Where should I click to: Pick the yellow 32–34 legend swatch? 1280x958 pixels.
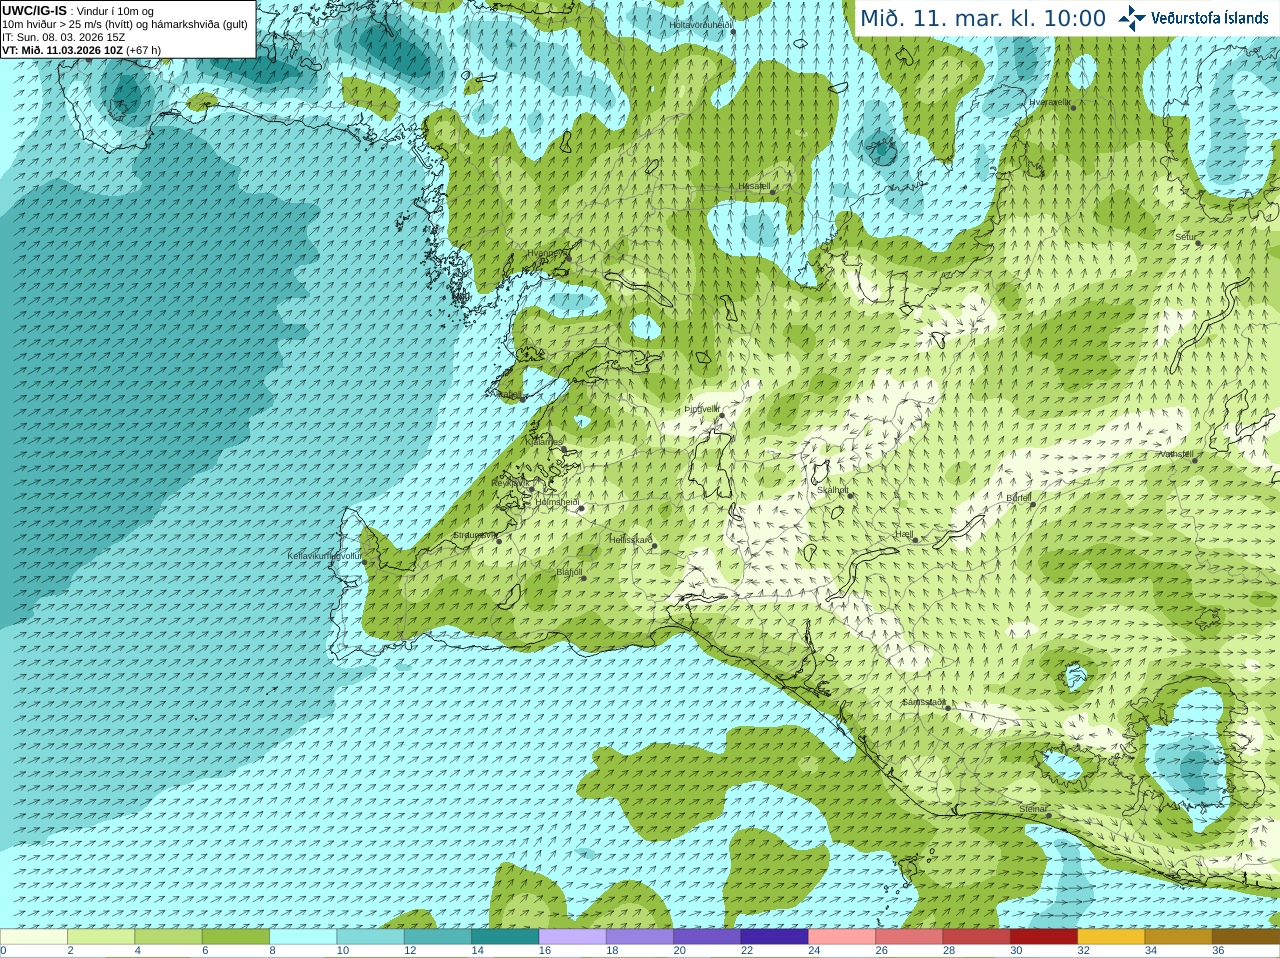coord(1111,937)
